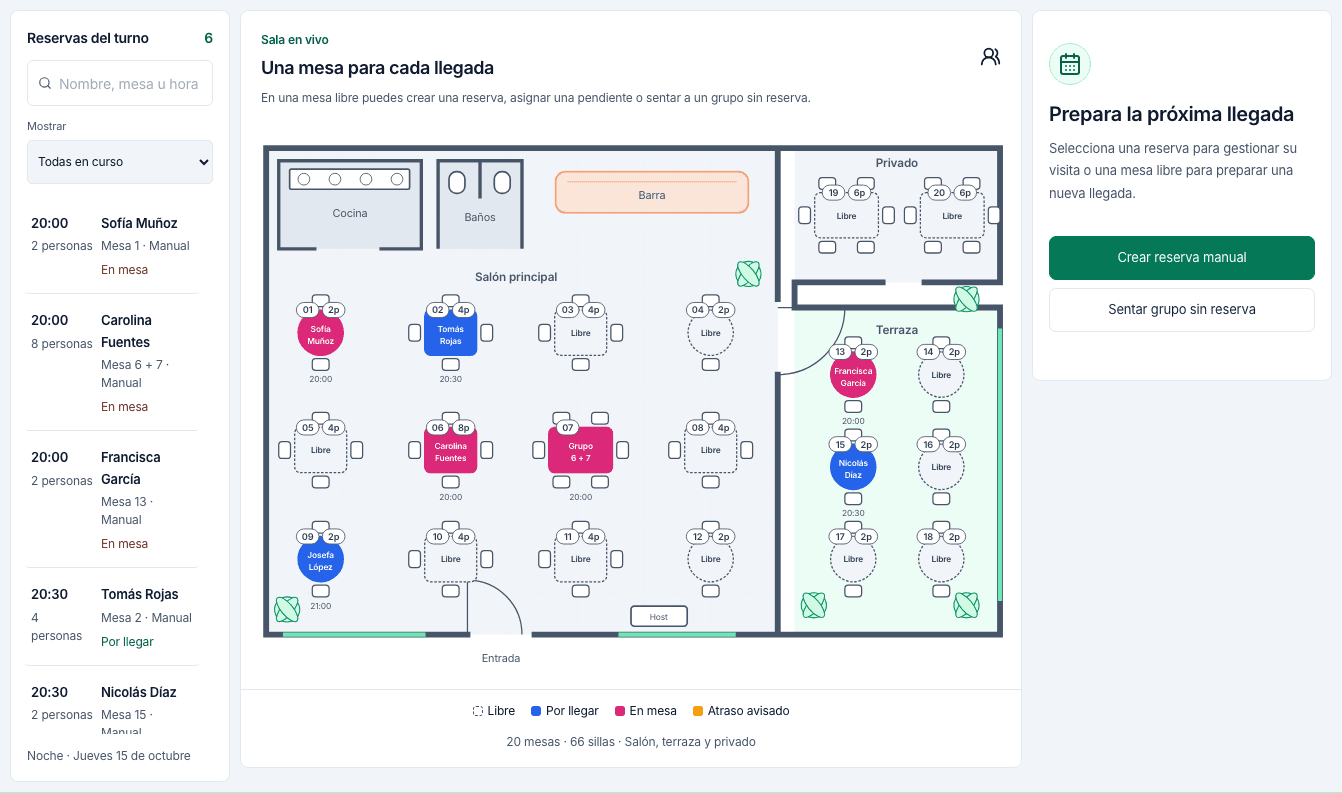Screen dimensions: 1342x793
Task: Click the Host stand on the floor plan
Action: point(658,617)
